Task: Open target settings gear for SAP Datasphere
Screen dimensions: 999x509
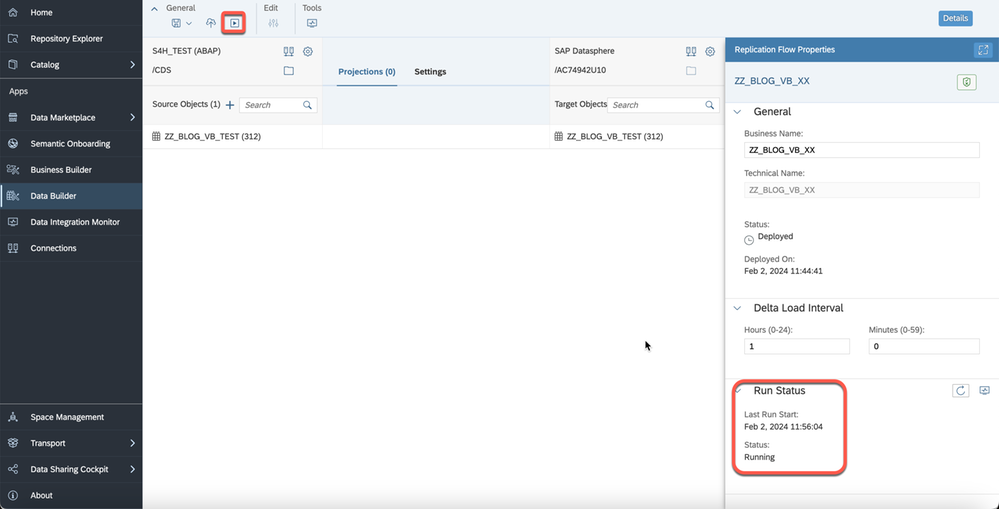Action: point(710,51)
